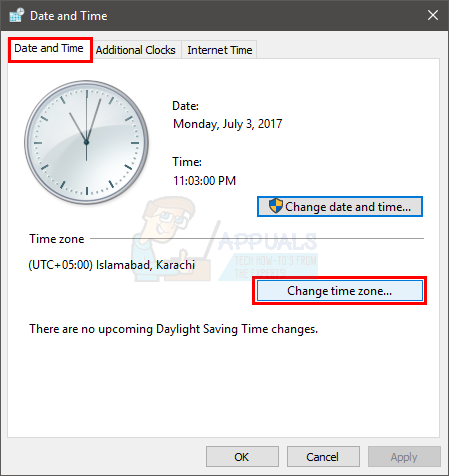The image size is (449, 476).
Task: Go to the Internet Time tab
Action: pyautogui.click(x=220, y=50)
